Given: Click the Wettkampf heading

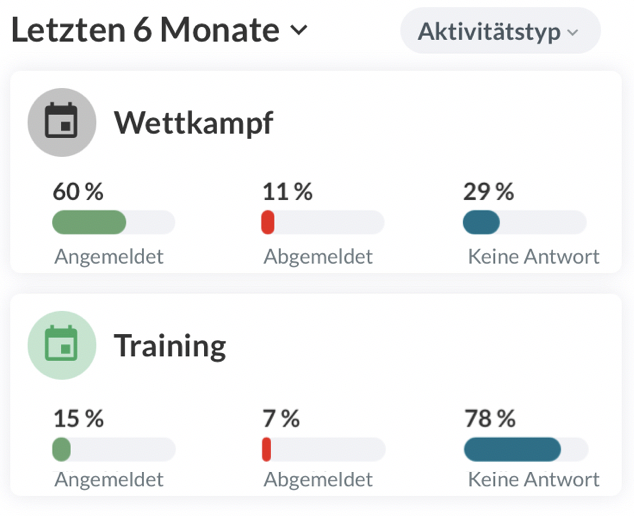Looking at the screenshot, I should pyautogui.click(x=193, y=123).
